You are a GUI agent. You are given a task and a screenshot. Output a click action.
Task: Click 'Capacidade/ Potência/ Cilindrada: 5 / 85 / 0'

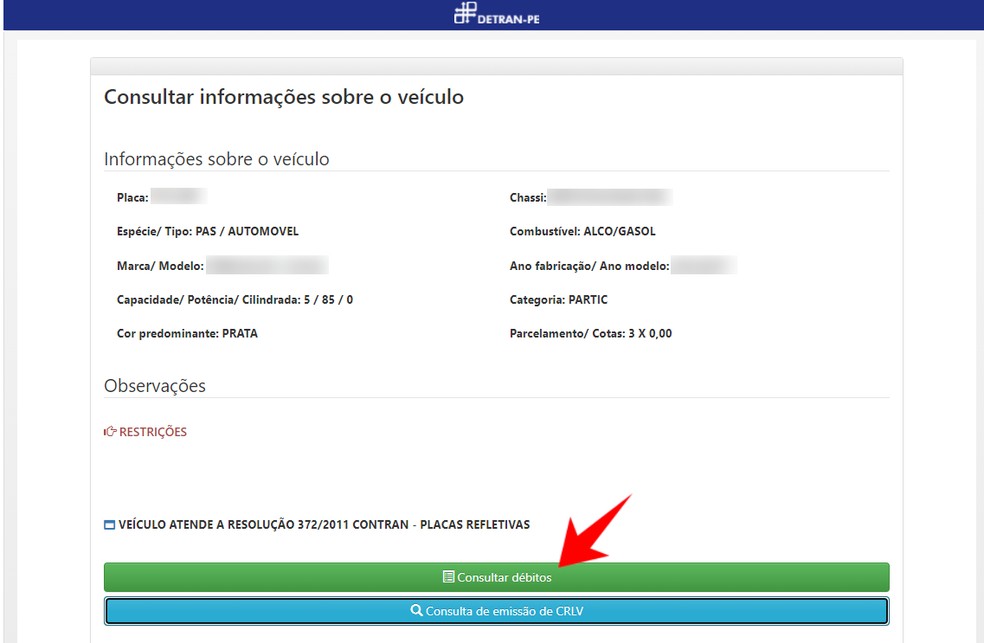tap(235, 300)
